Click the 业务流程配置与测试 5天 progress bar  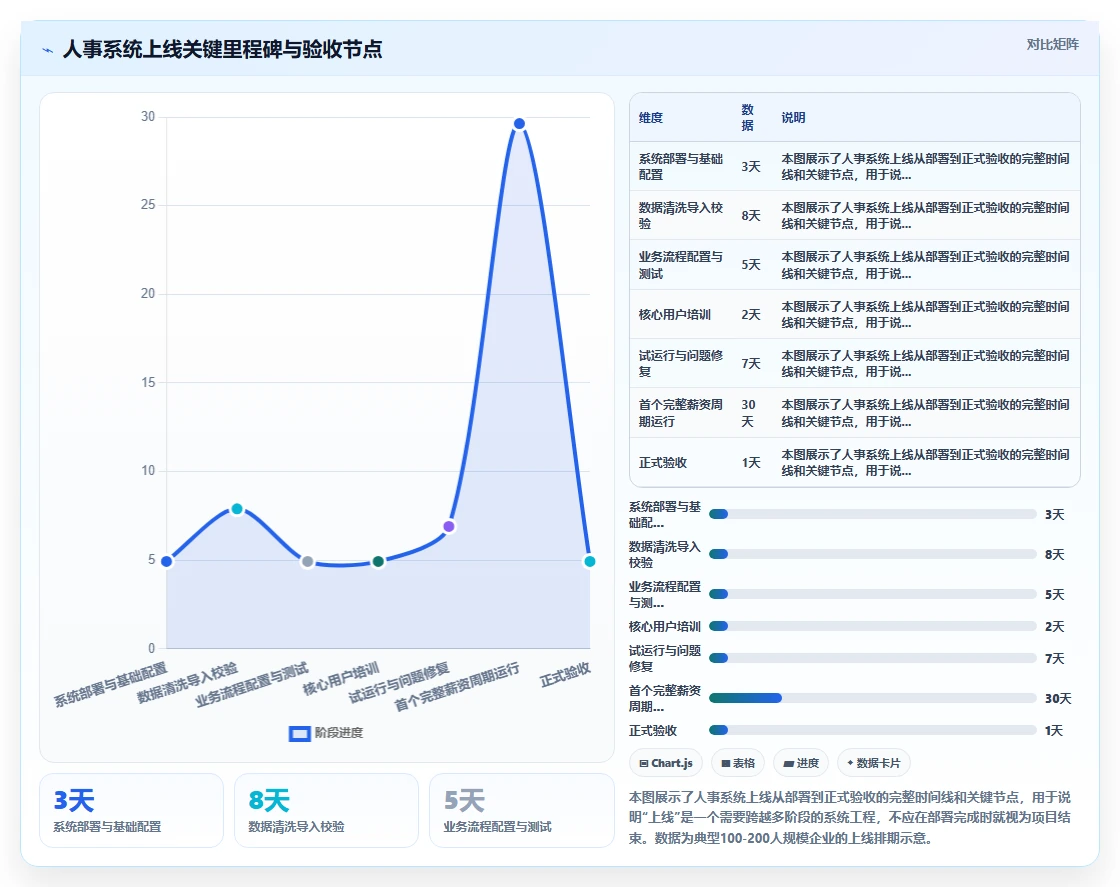pos(872,594)
